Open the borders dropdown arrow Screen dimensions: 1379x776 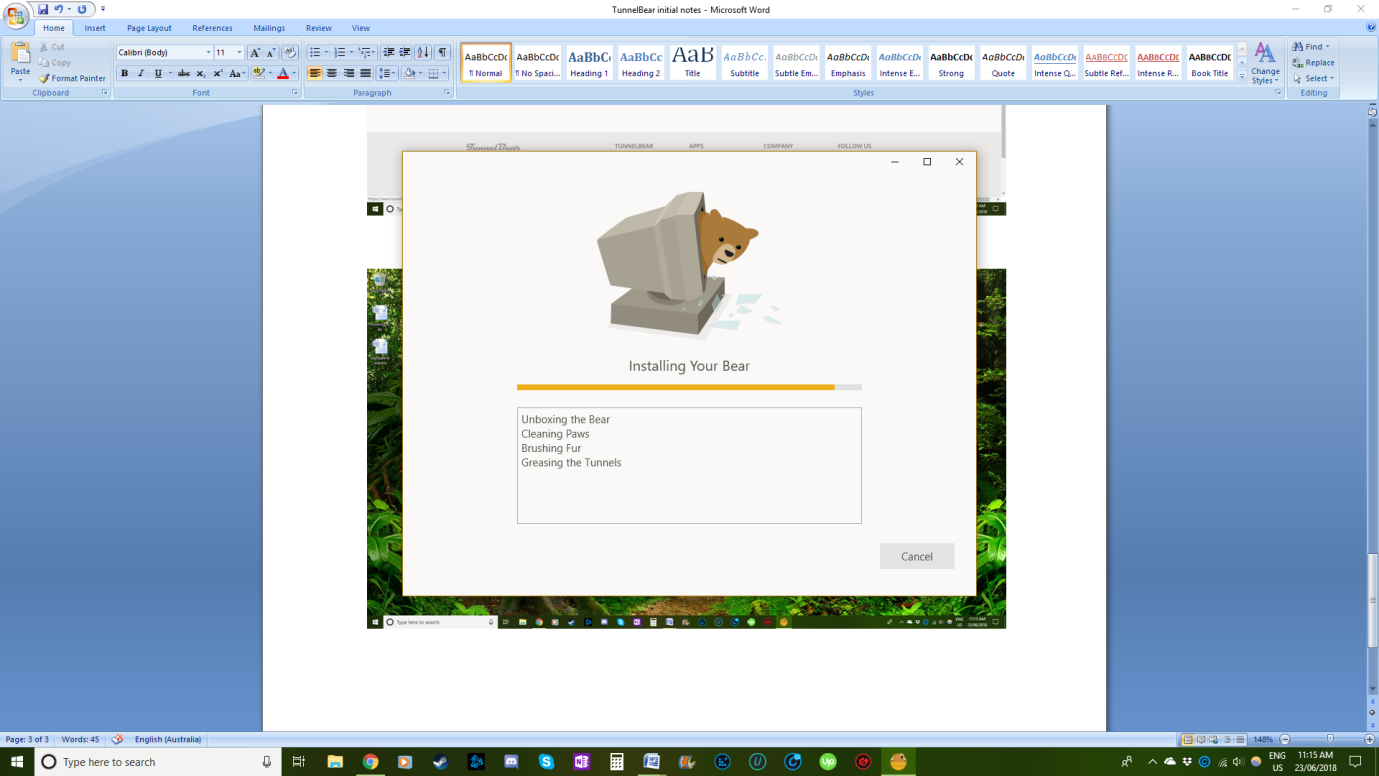[446, 73]
